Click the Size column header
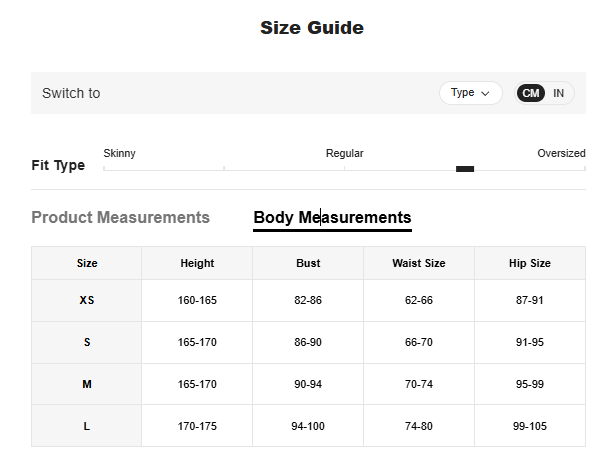 click(x=87, y=263)
